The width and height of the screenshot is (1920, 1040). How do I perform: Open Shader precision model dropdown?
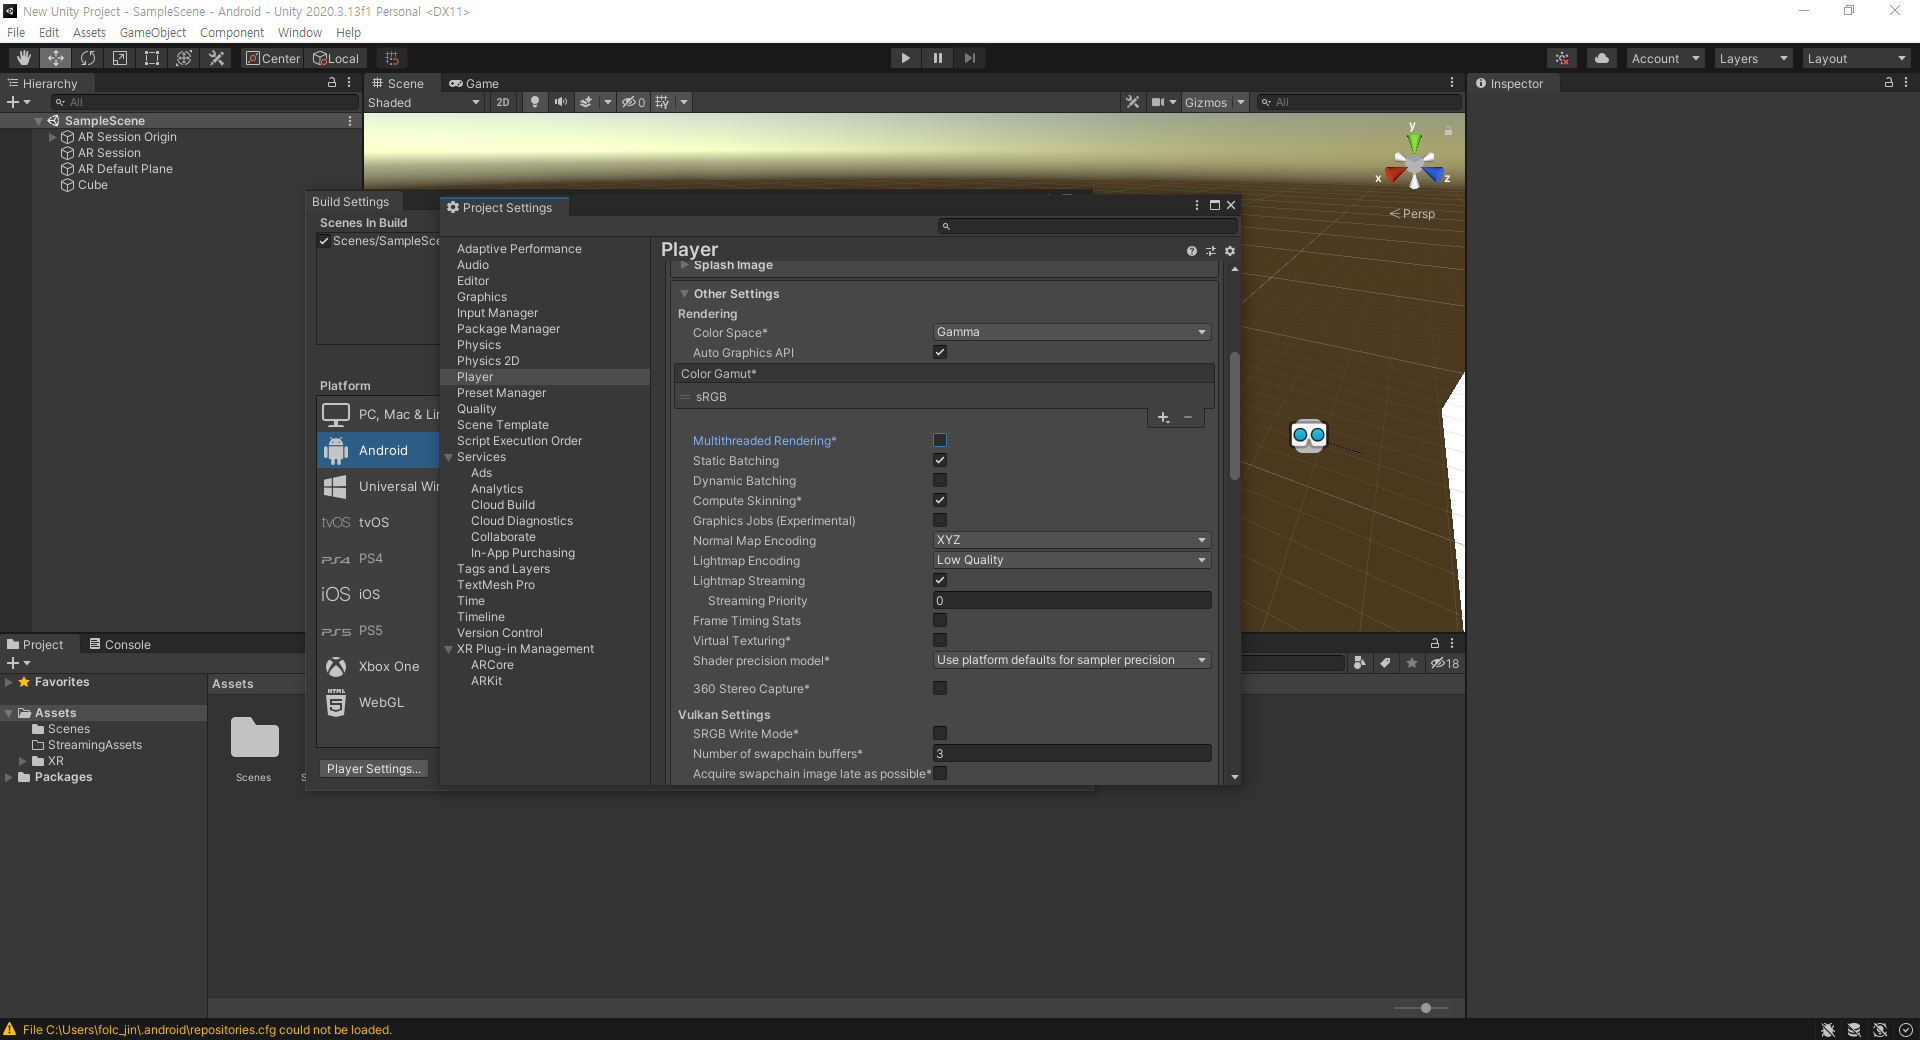coord(1072,660)
